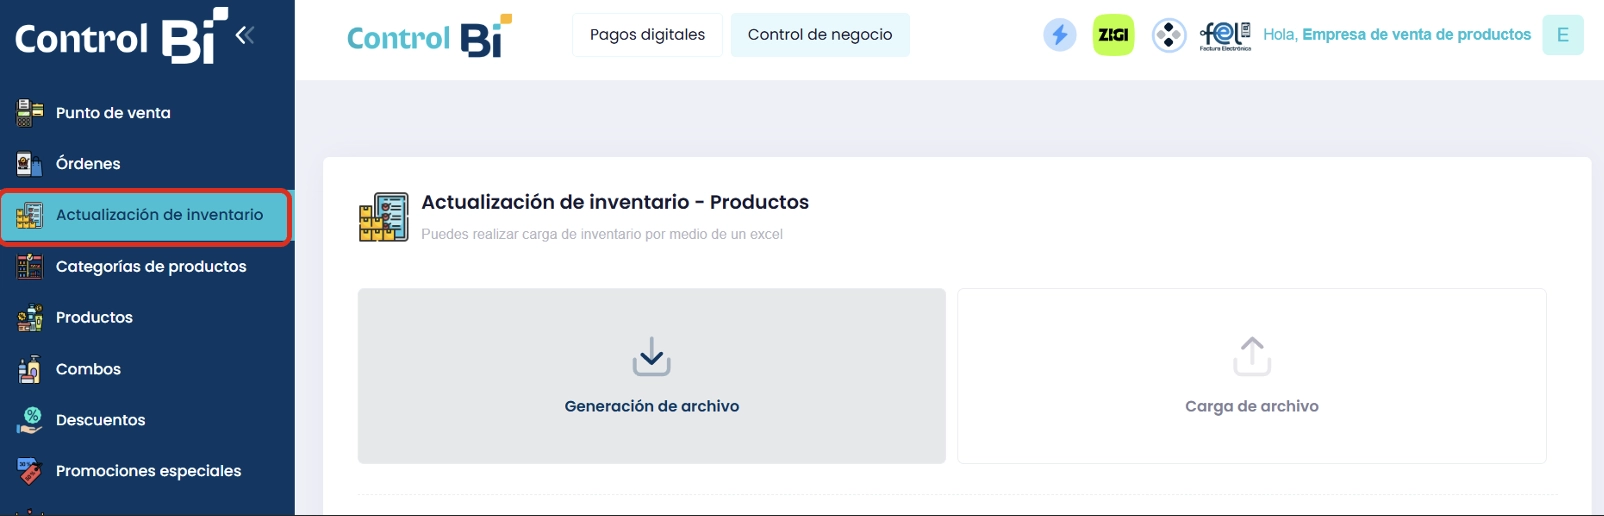This screenshot has height=516, width=1604.
Task: Click the download arrow icon
Action: point(652,357)
